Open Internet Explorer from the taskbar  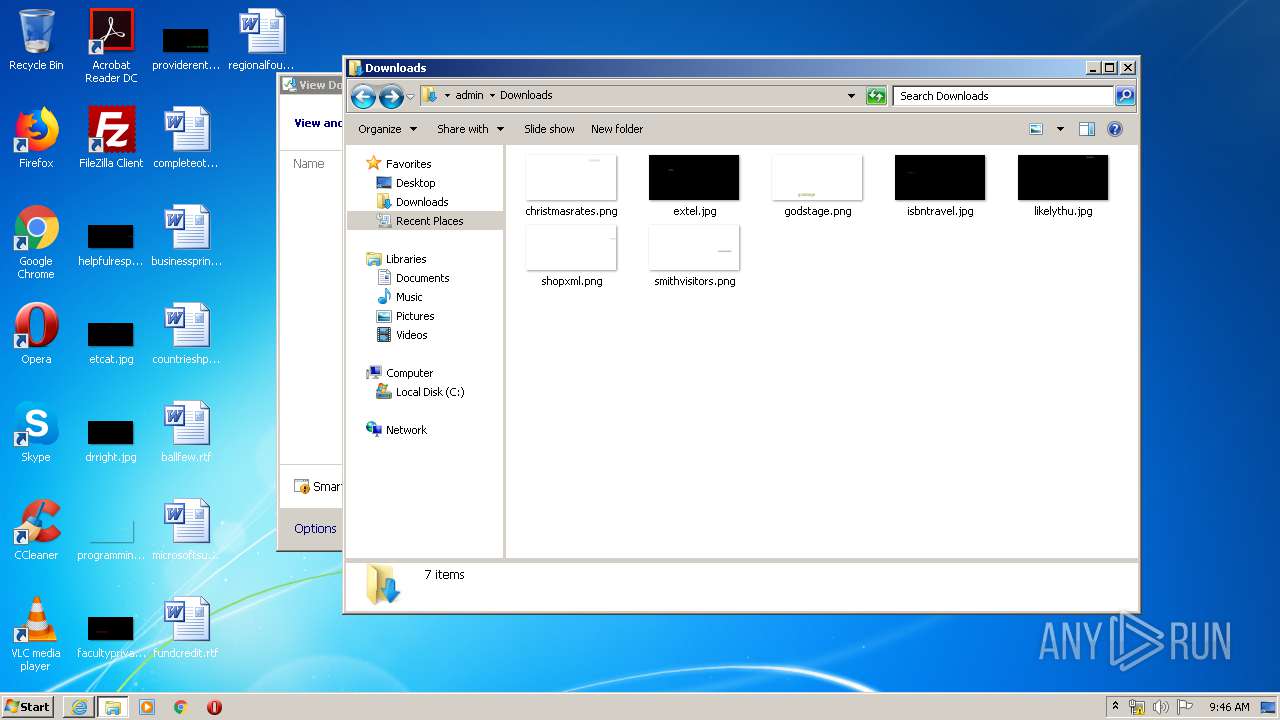click(79, 707)
